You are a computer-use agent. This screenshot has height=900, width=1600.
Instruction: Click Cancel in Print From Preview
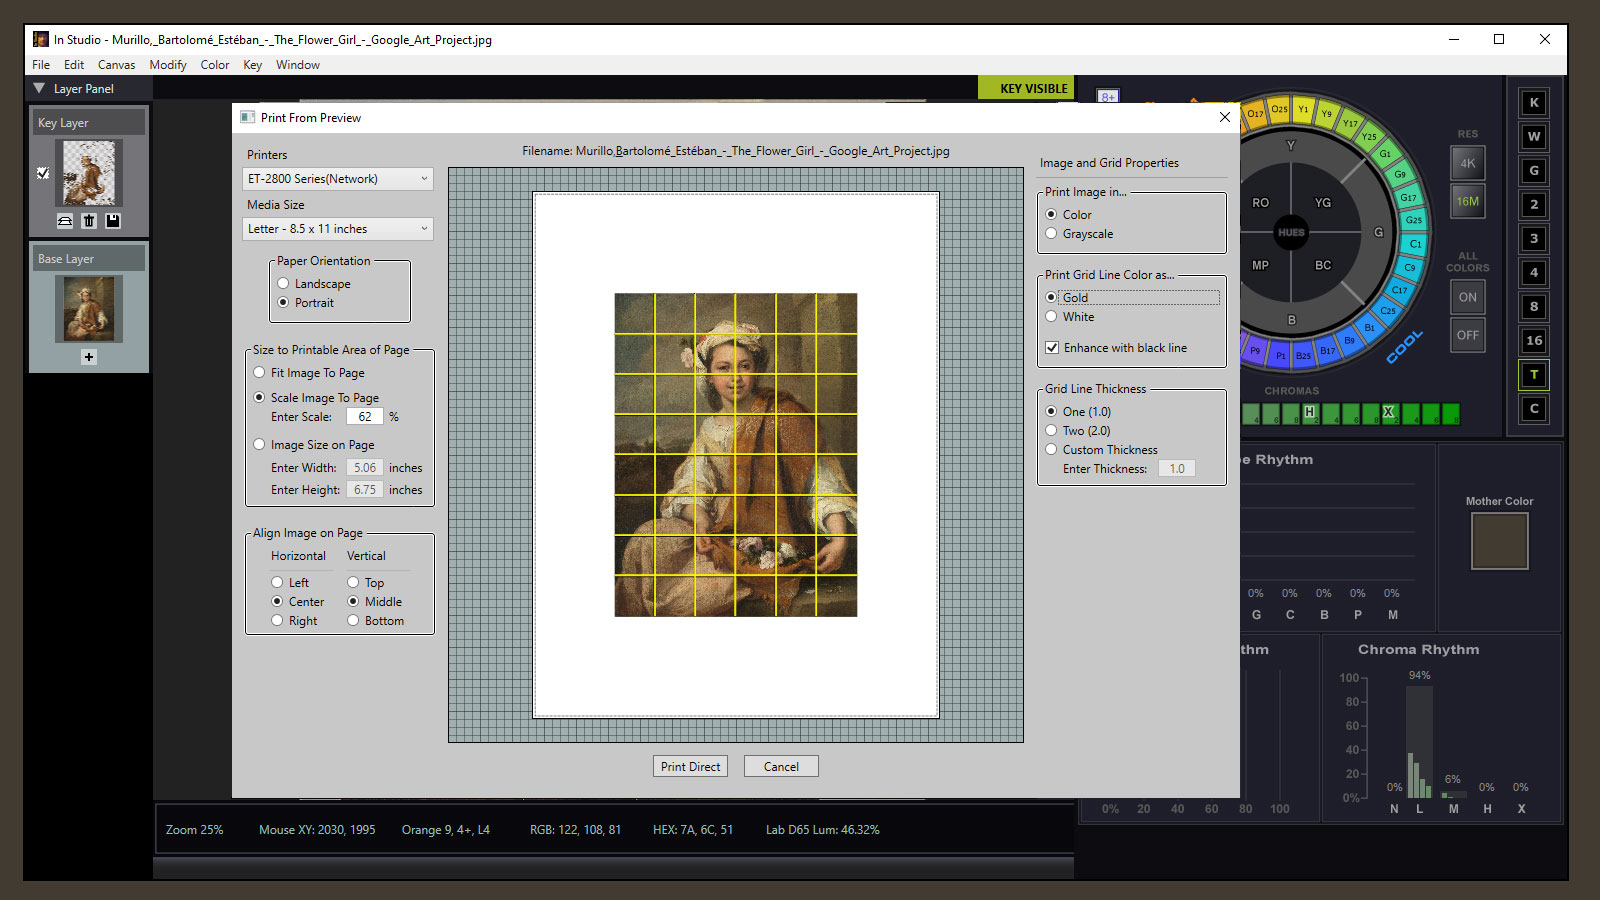[781, 767]
